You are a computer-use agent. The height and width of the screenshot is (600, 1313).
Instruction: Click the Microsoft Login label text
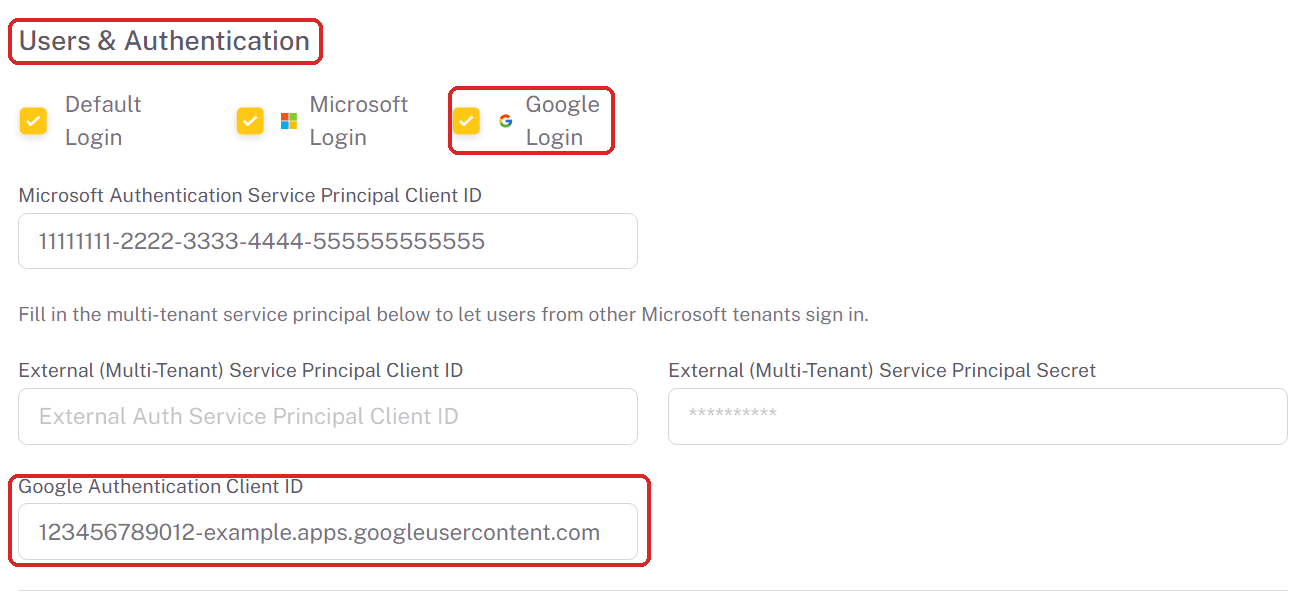coord(359,121)
